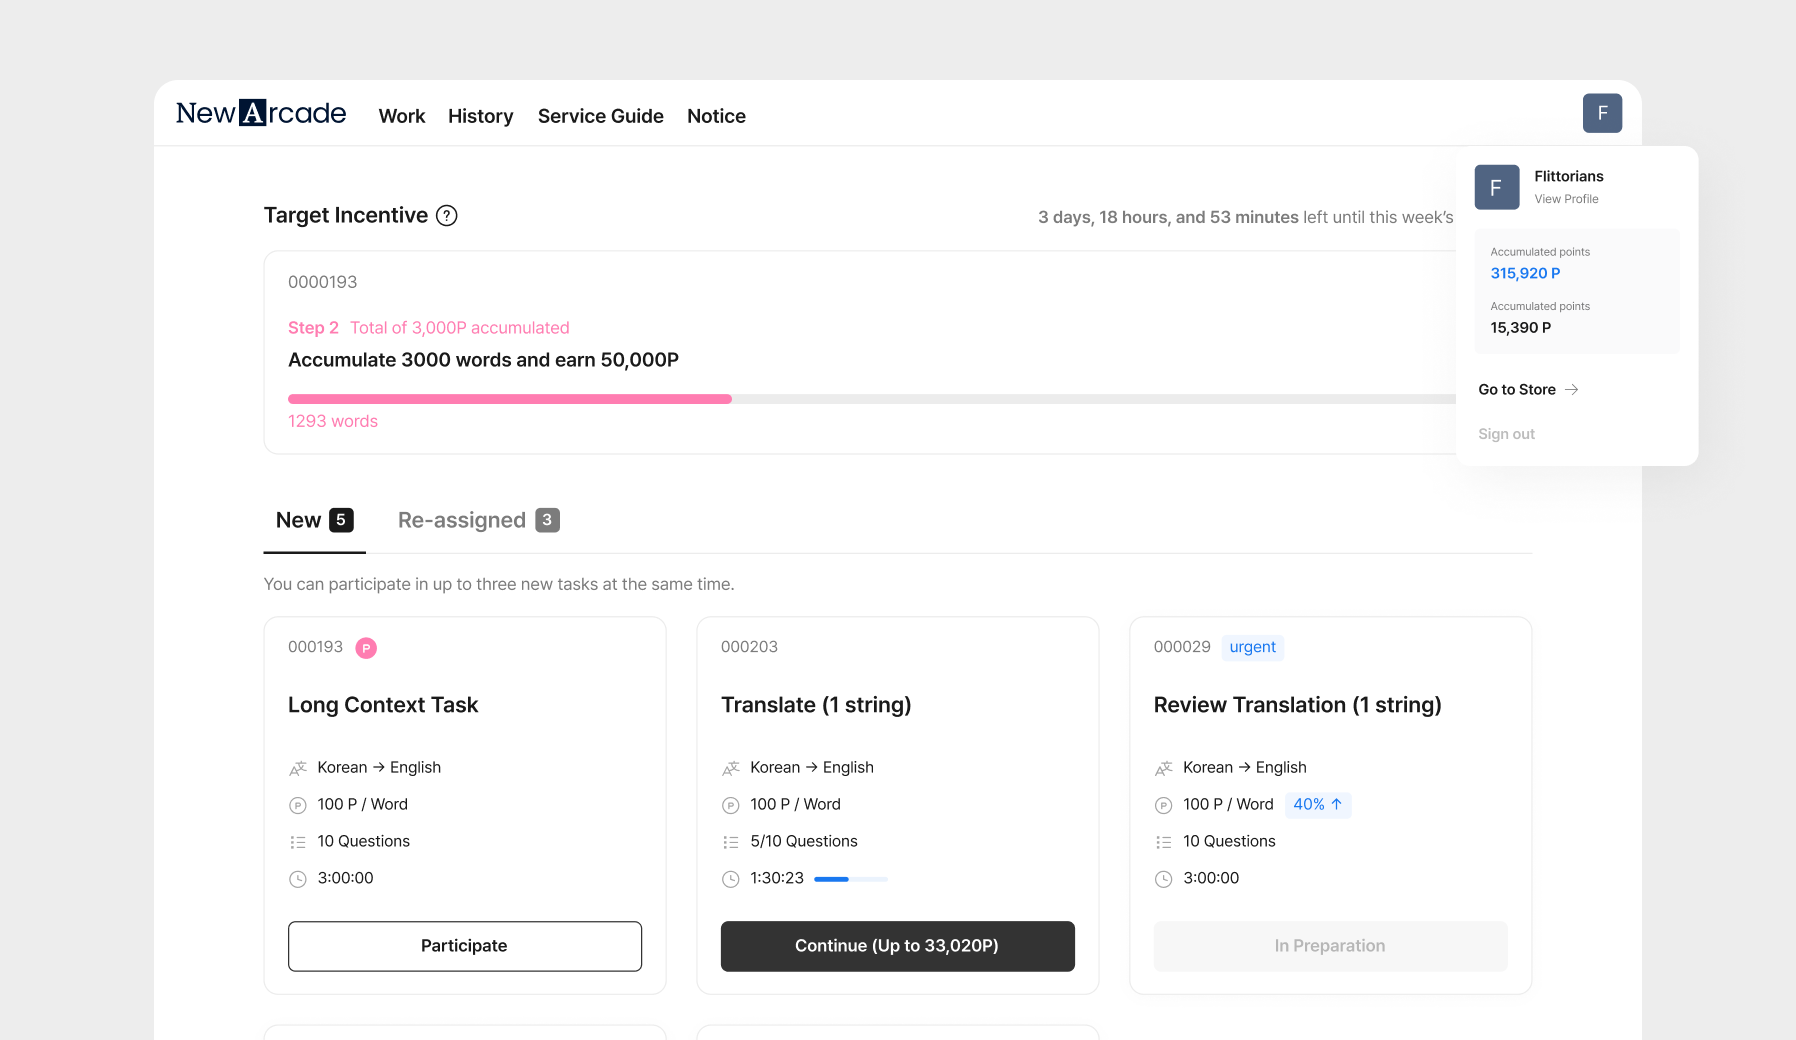Click the language icon on Translate card

pyautogui.click(x=731, y=768)
